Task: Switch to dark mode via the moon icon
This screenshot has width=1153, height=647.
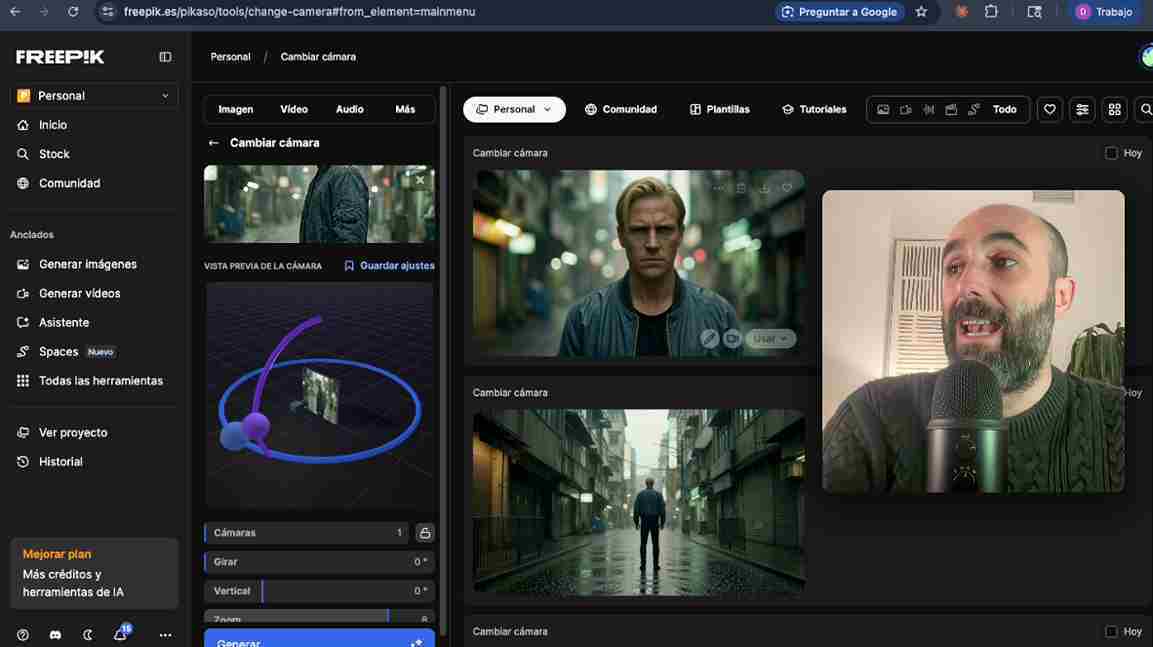Action: (87, 635)
